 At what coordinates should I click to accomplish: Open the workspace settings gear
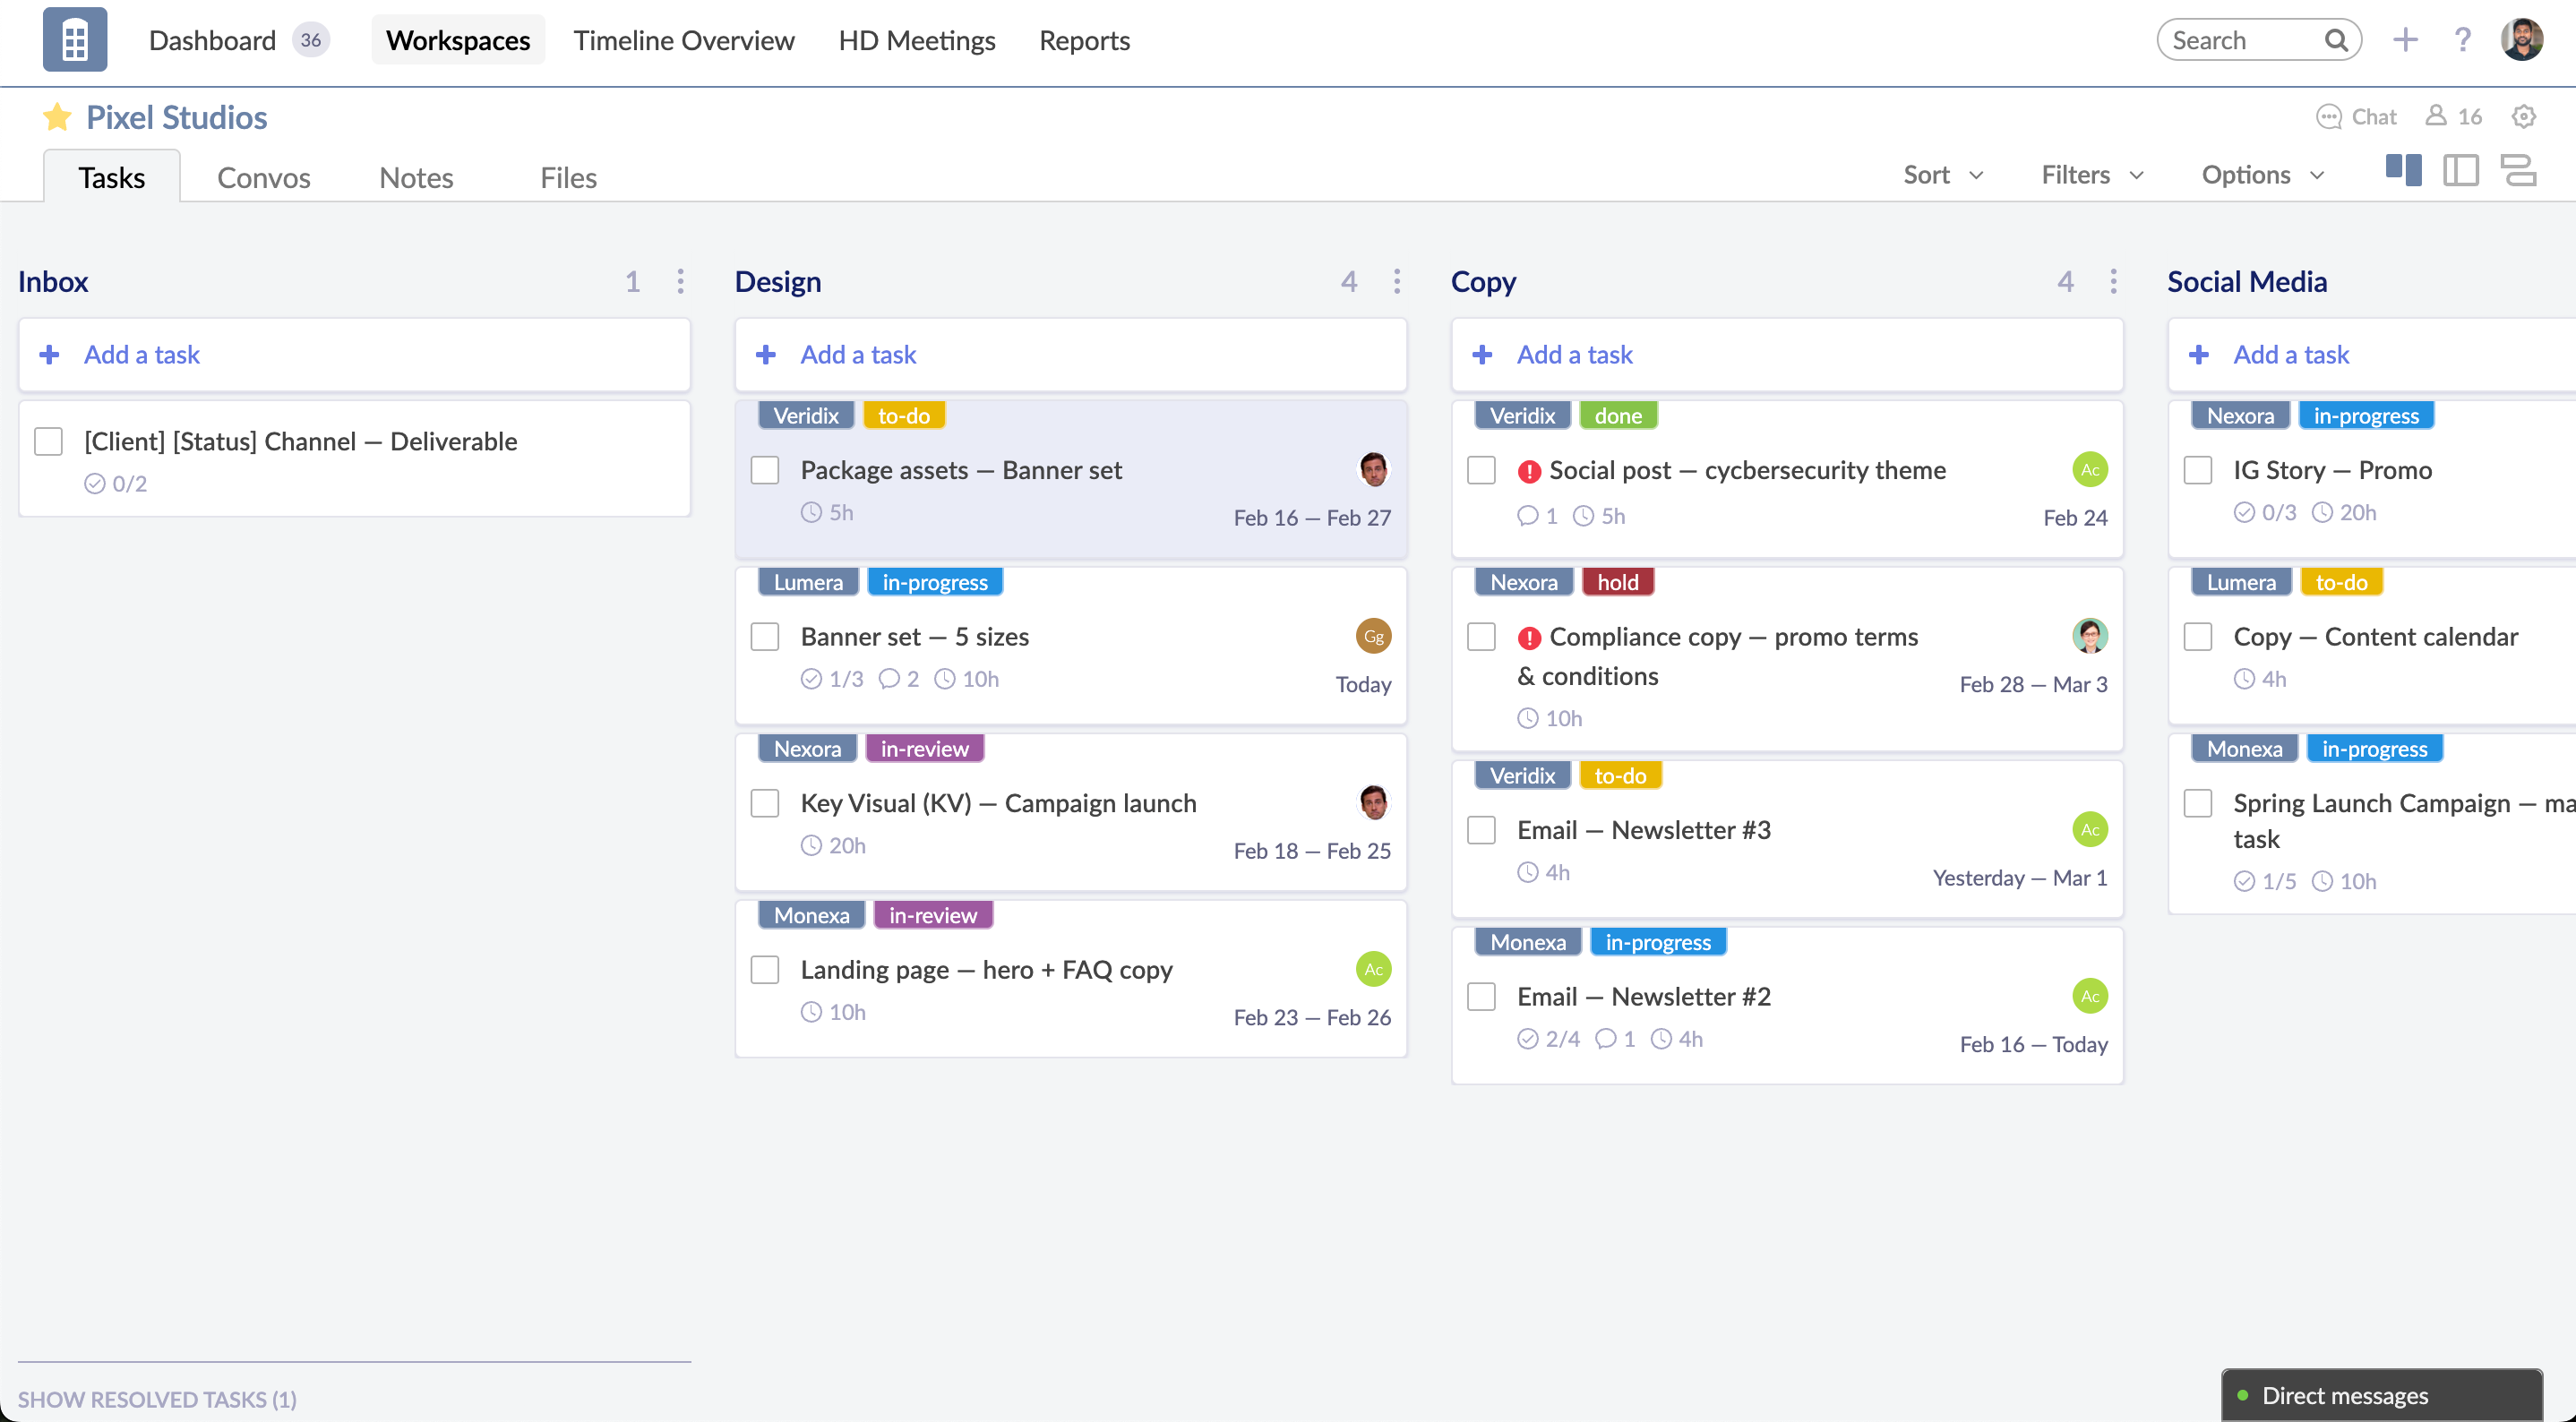coord(2523,117)
